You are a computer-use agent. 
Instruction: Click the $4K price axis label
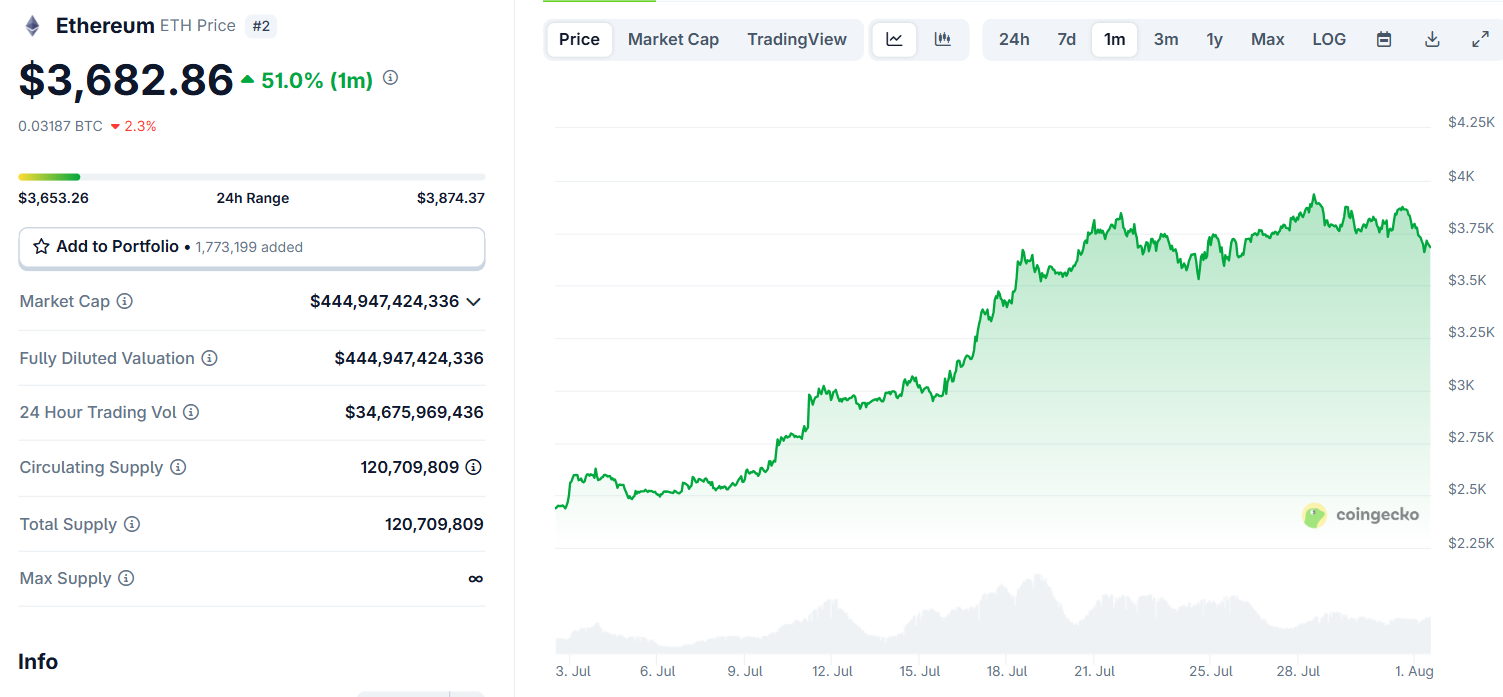tap(1461, 176)
